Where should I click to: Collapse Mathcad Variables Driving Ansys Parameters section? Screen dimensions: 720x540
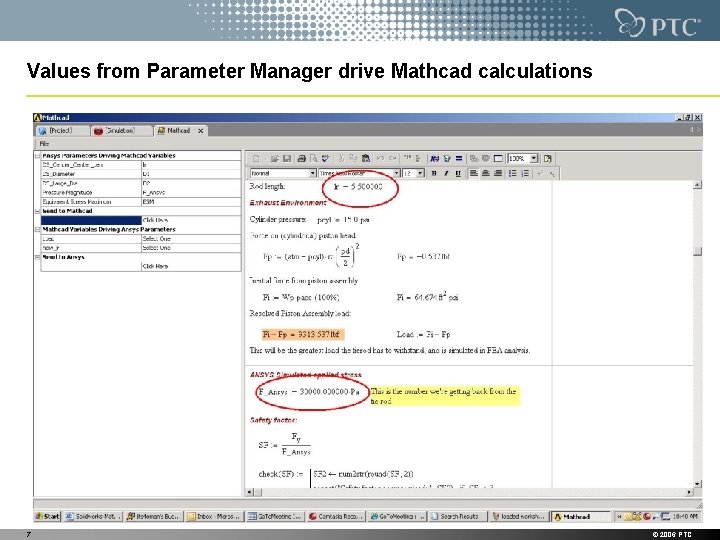click(x=38, y=230)
